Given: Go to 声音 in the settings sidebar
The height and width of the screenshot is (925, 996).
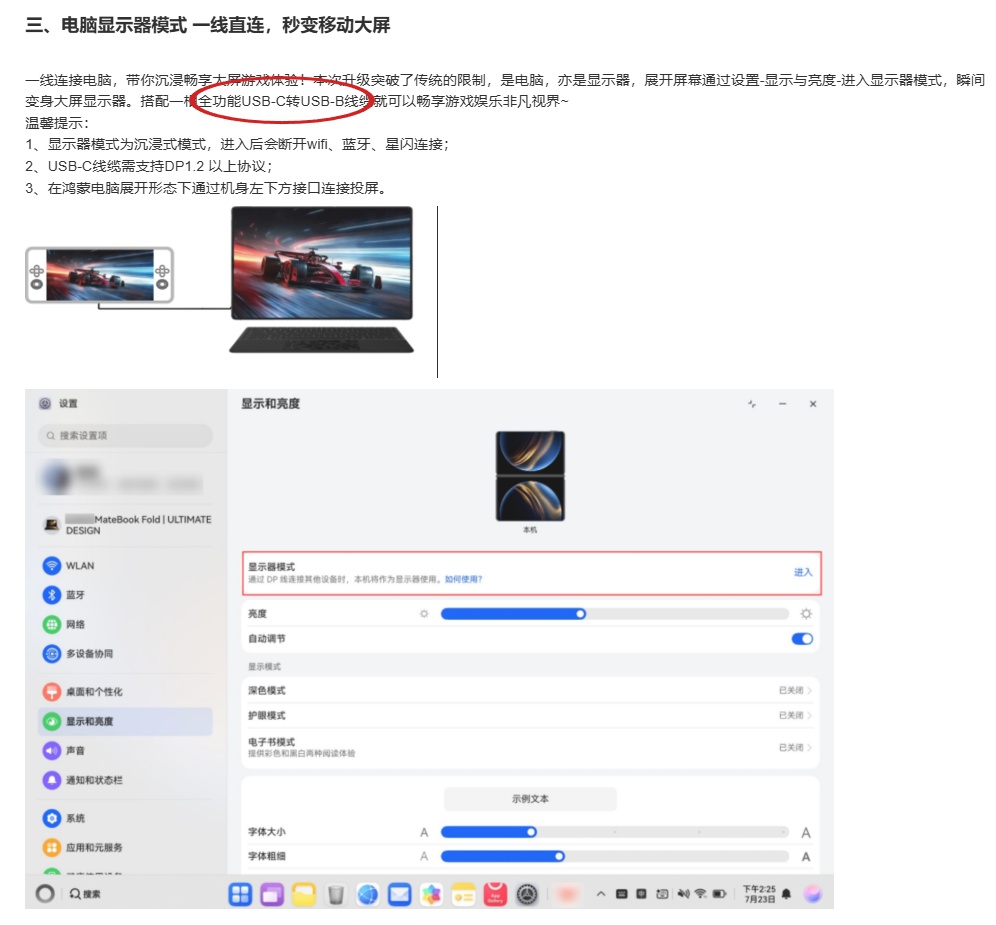Looking at the screenshot, I should coord(76,750).
